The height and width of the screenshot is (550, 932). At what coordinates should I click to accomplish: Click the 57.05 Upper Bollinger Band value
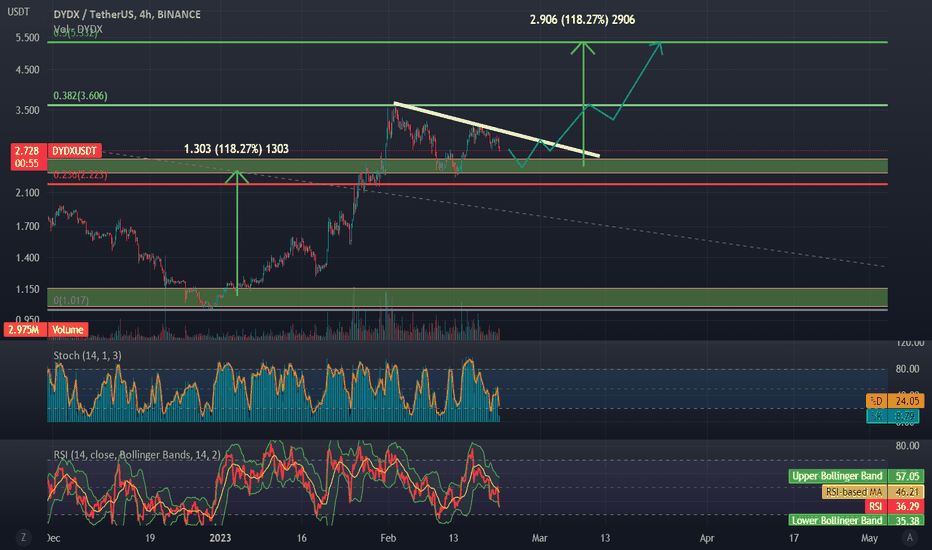tap(906, 476)
